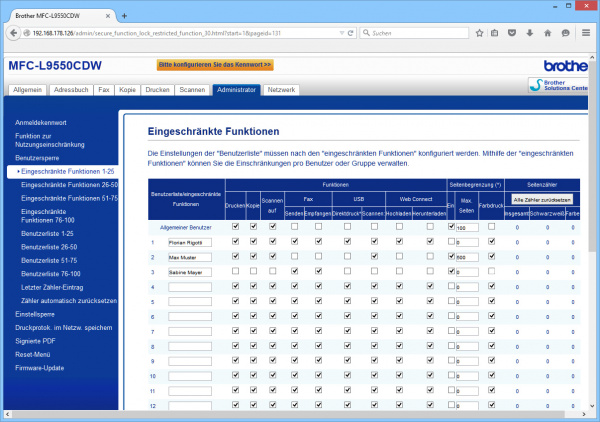Screen dimensions: 600x422
Task: Open the Firmware-Update link
Action: point(40,368)
